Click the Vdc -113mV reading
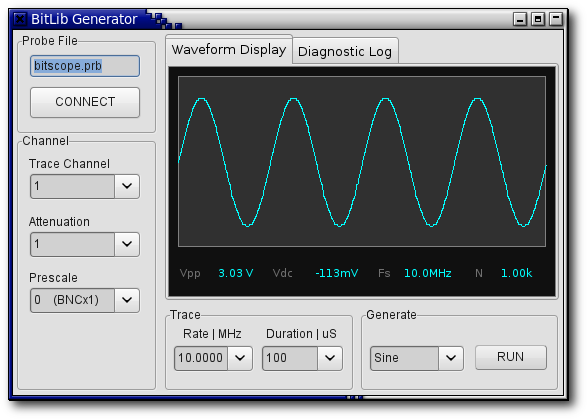587x419 pixels. 315,273
